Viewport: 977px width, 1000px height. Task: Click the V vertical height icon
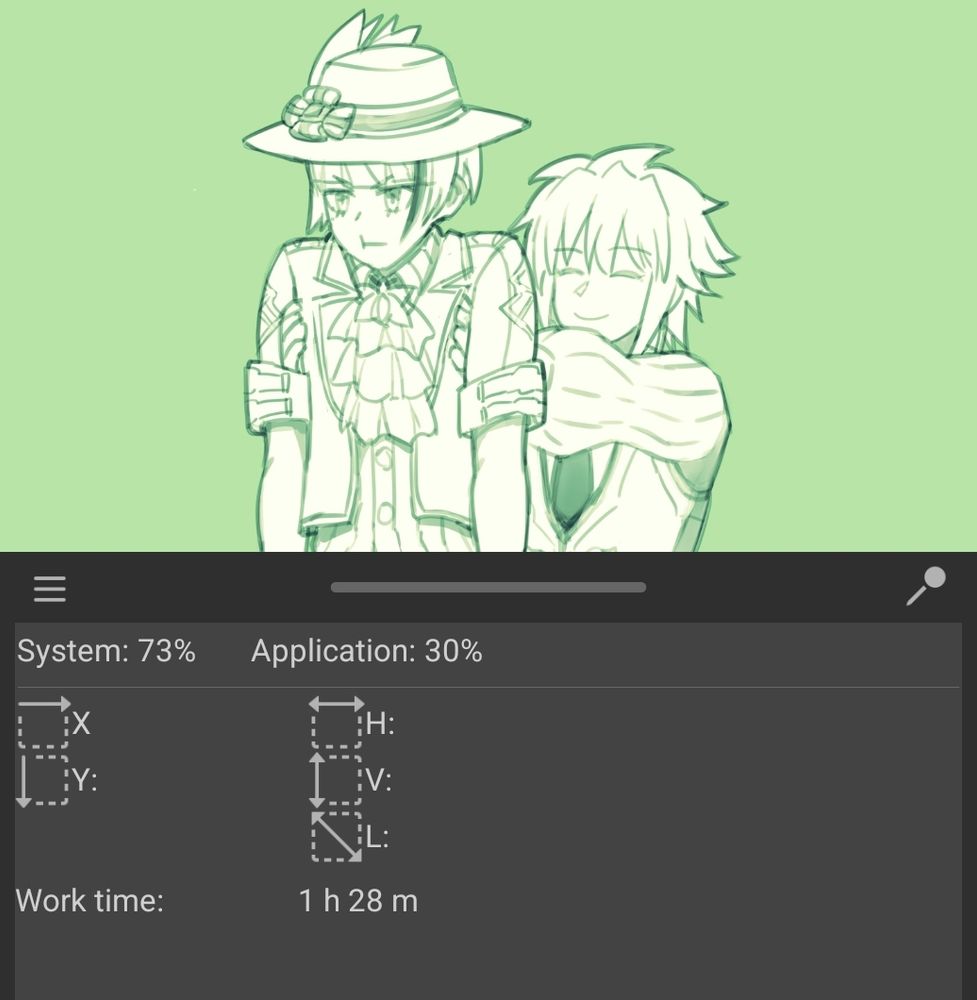335,781
